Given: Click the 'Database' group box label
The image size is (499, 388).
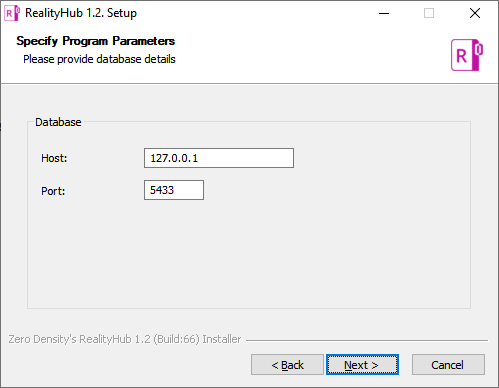Looking at the screenshot, I should (58, 122).
